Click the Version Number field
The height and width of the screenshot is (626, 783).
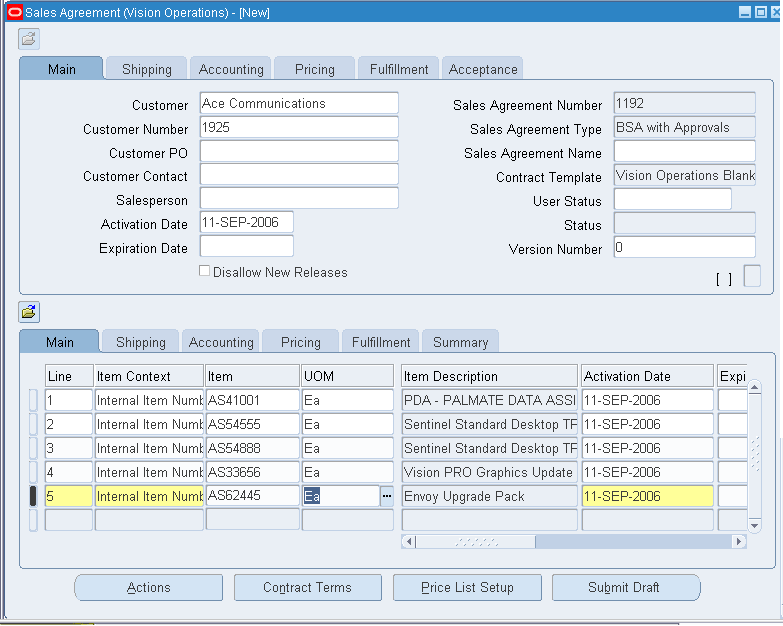click(x=685, y=247)
